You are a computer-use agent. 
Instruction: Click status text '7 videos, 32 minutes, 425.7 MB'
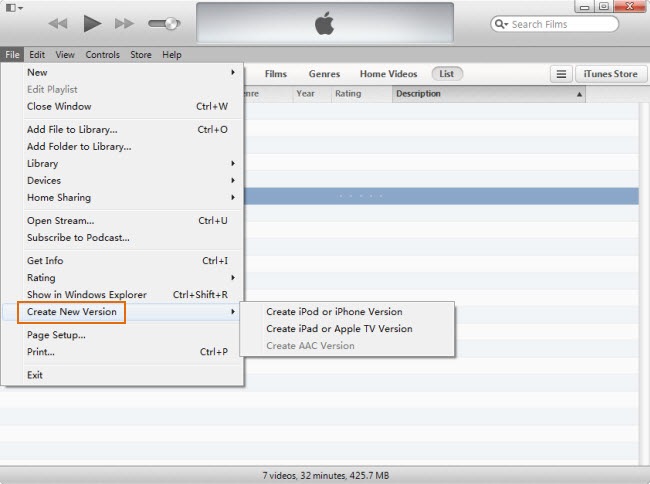(x=325, y=475)
